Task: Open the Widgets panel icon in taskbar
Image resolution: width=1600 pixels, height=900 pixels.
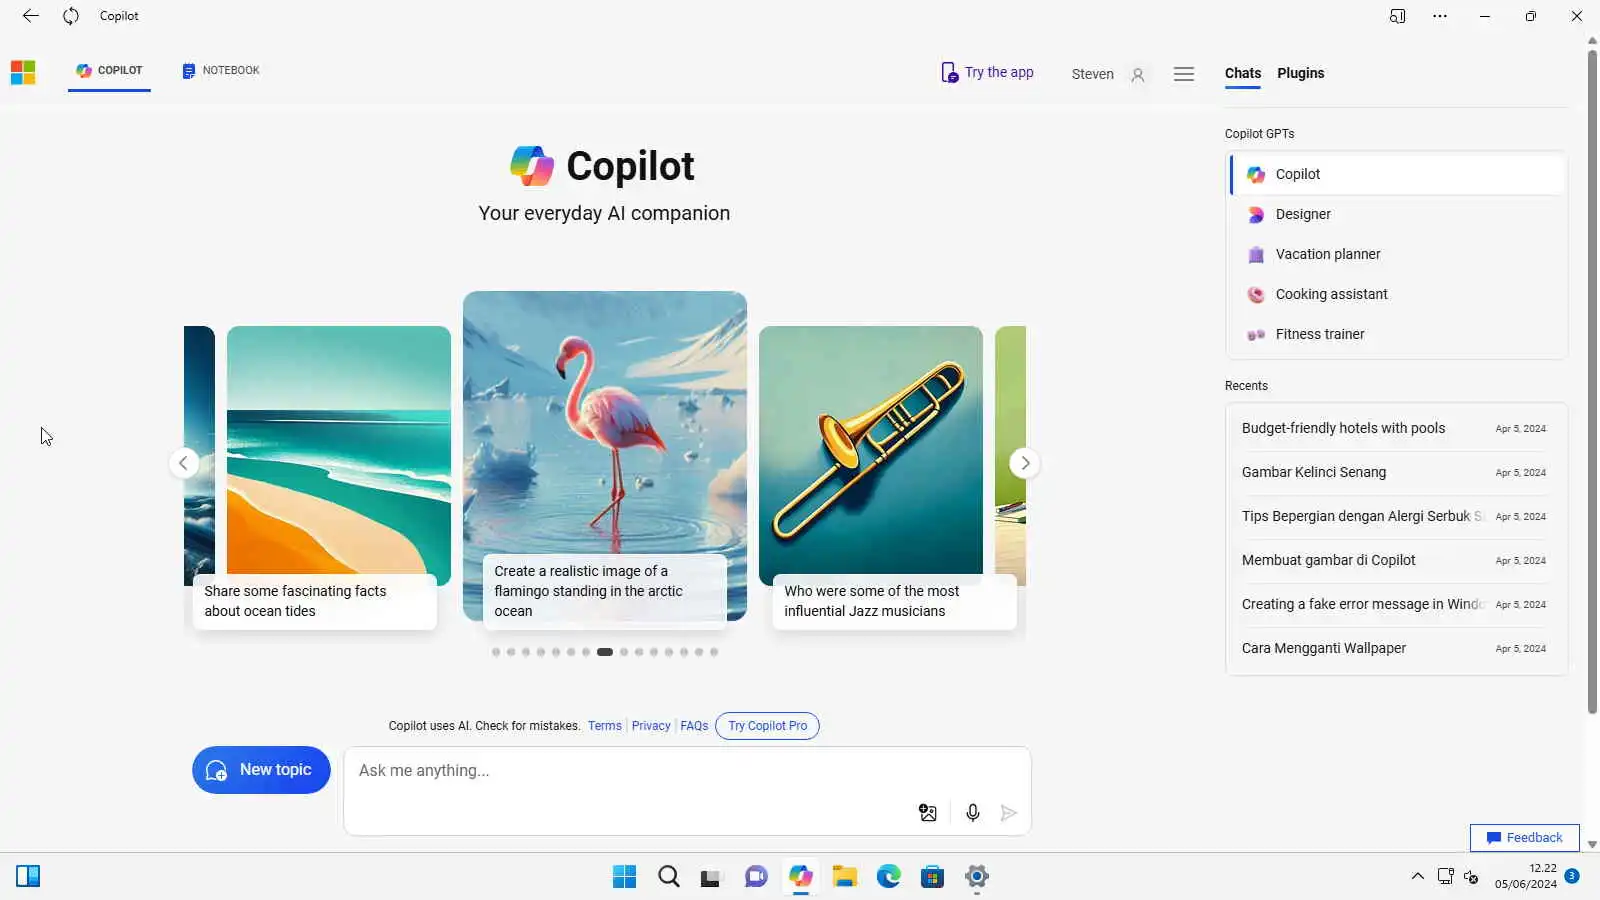Action: pos(28,877)
